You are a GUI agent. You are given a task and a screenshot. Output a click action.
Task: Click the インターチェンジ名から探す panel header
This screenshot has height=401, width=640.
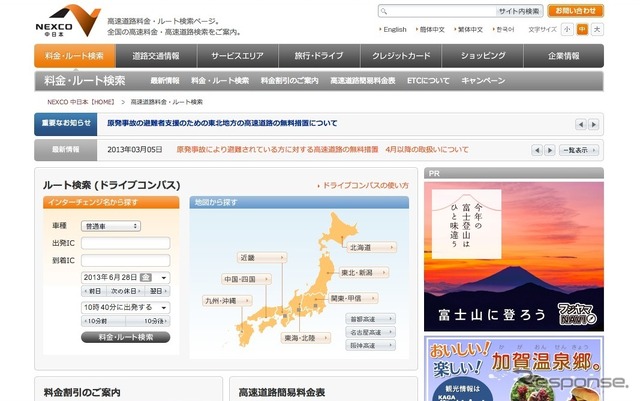point(111,203)
